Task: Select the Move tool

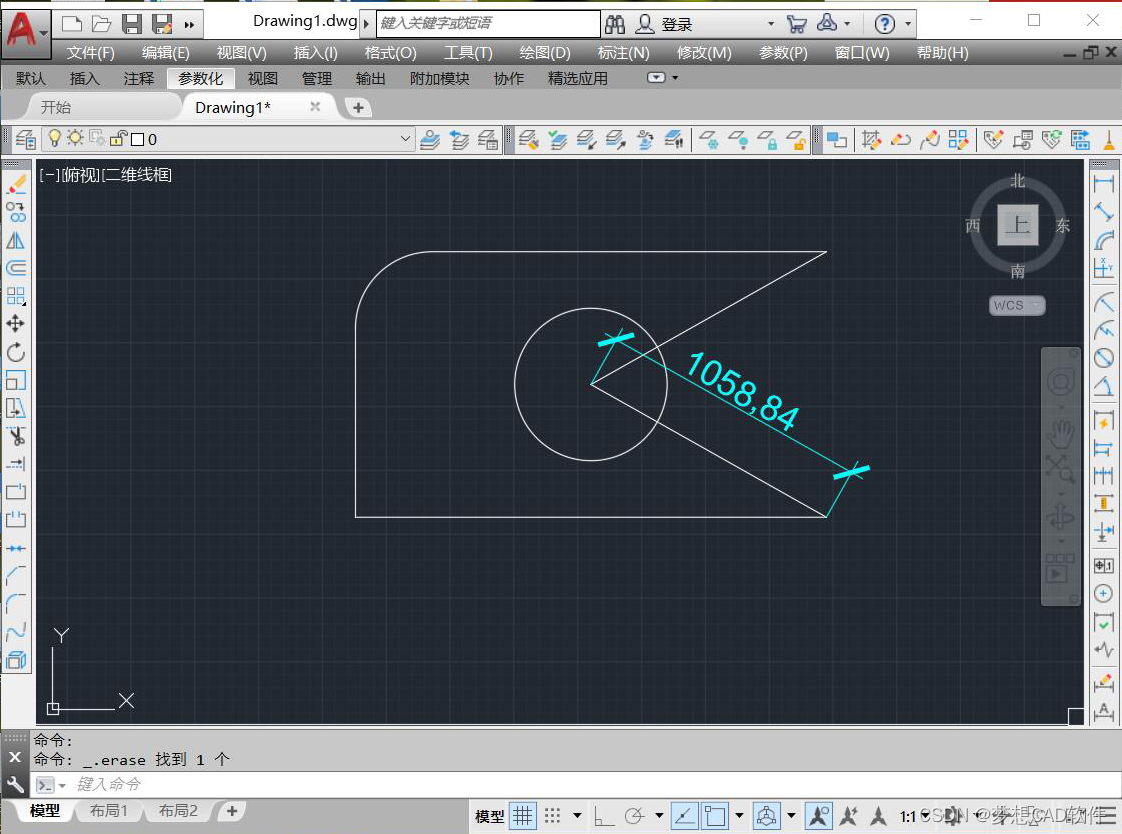Action: [x=16, y=324]
